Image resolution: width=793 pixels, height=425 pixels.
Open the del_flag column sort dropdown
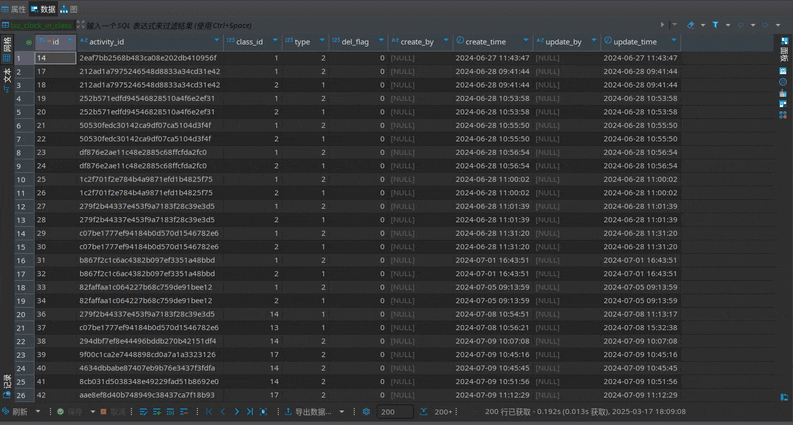pos(382,39)
